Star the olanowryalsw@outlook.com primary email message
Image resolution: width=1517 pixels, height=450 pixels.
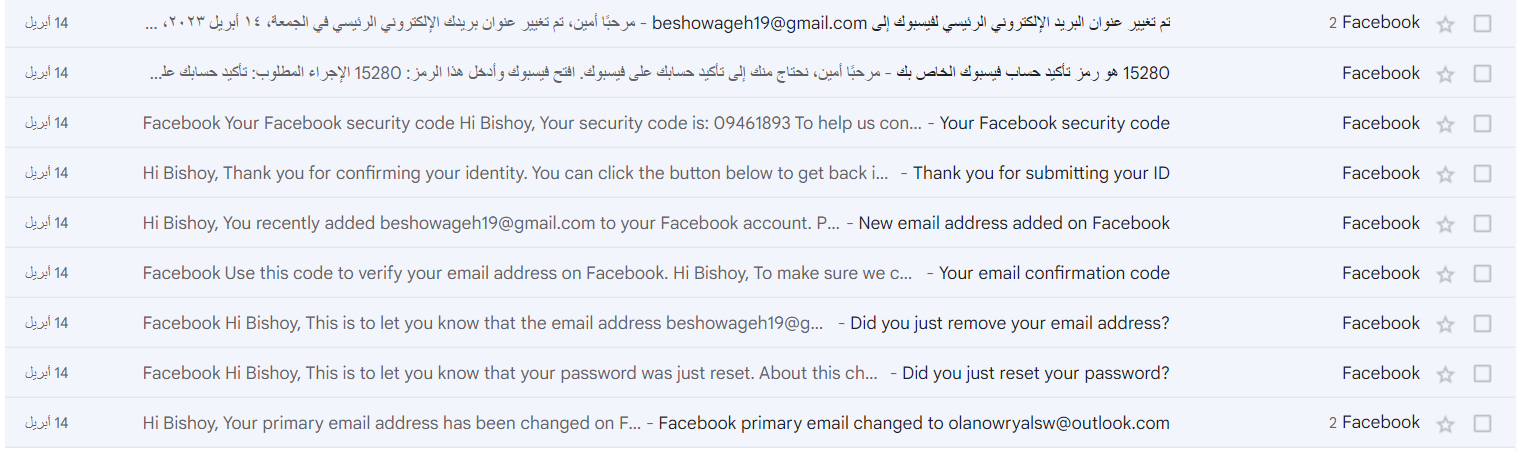(1445, 424)
